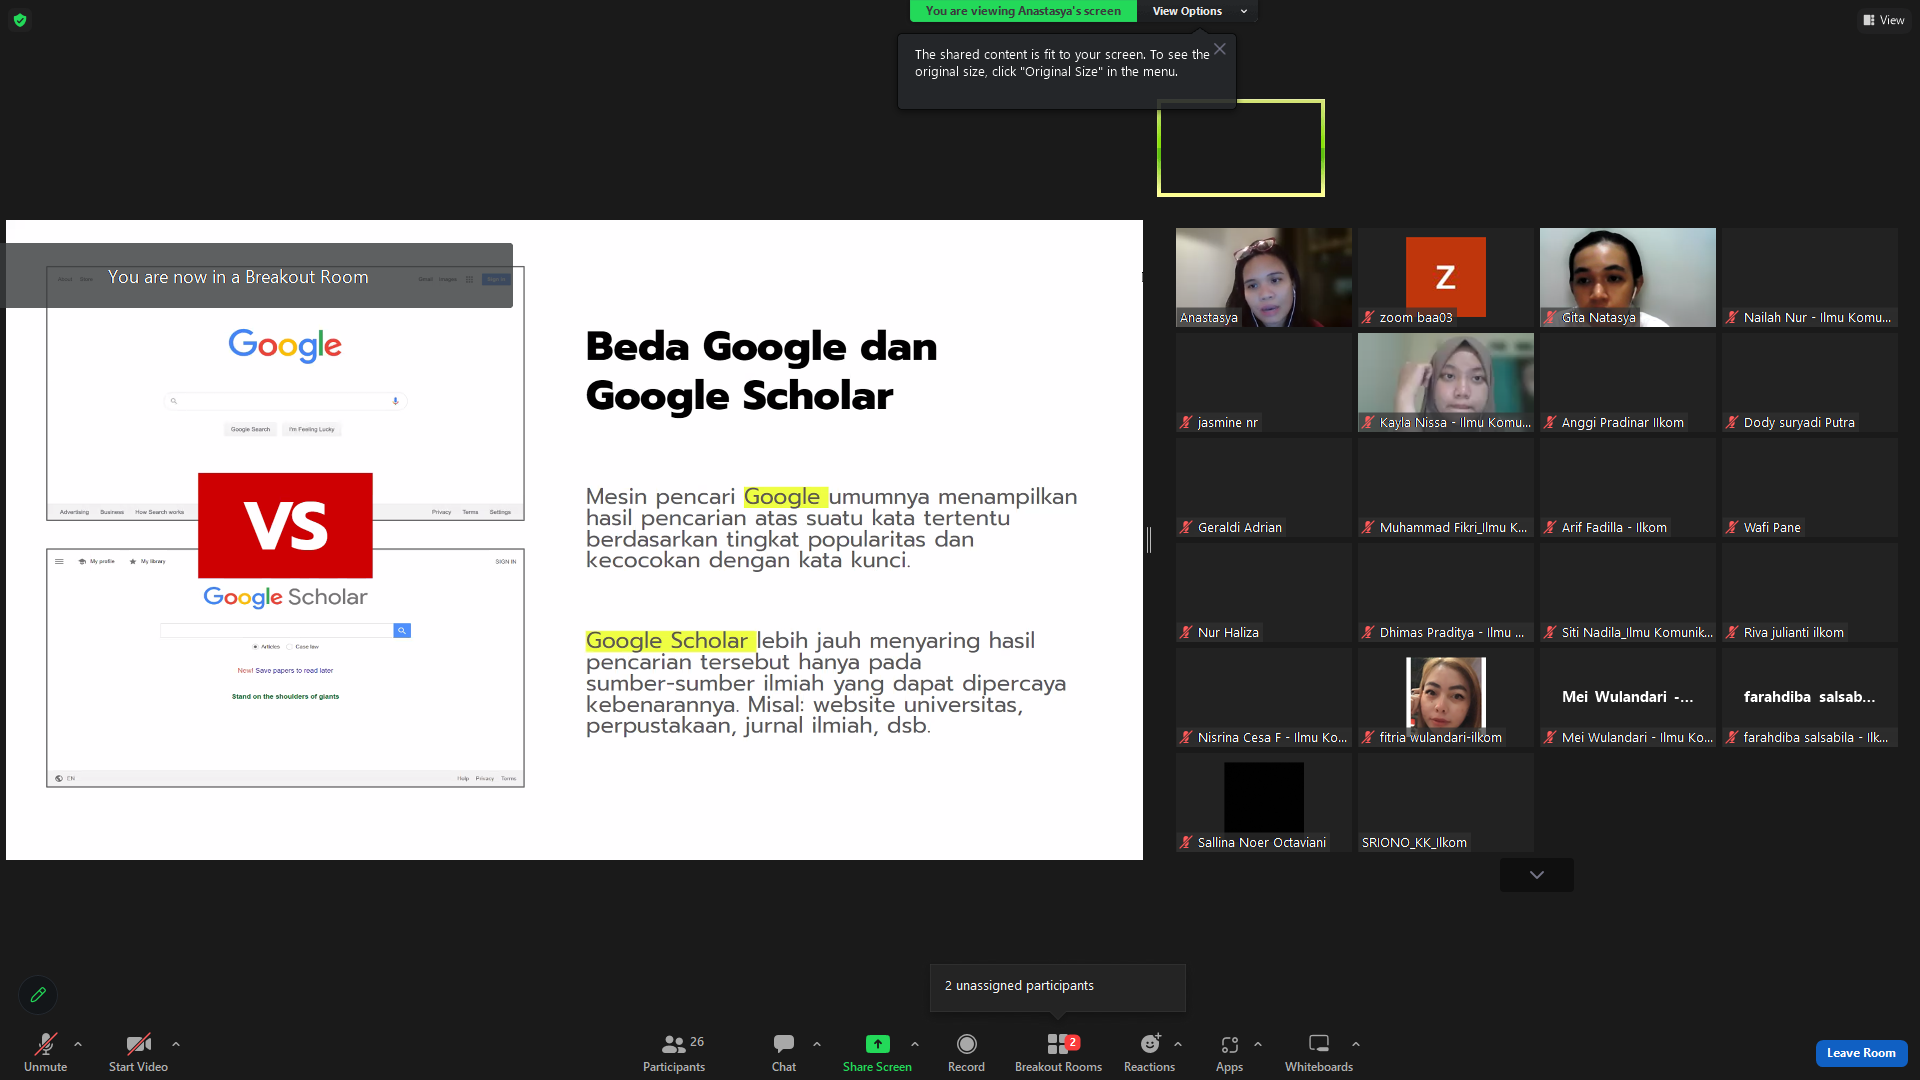
Task: Select Sallina Noer Octaviani tile
Action: (x=1264, y=802)
